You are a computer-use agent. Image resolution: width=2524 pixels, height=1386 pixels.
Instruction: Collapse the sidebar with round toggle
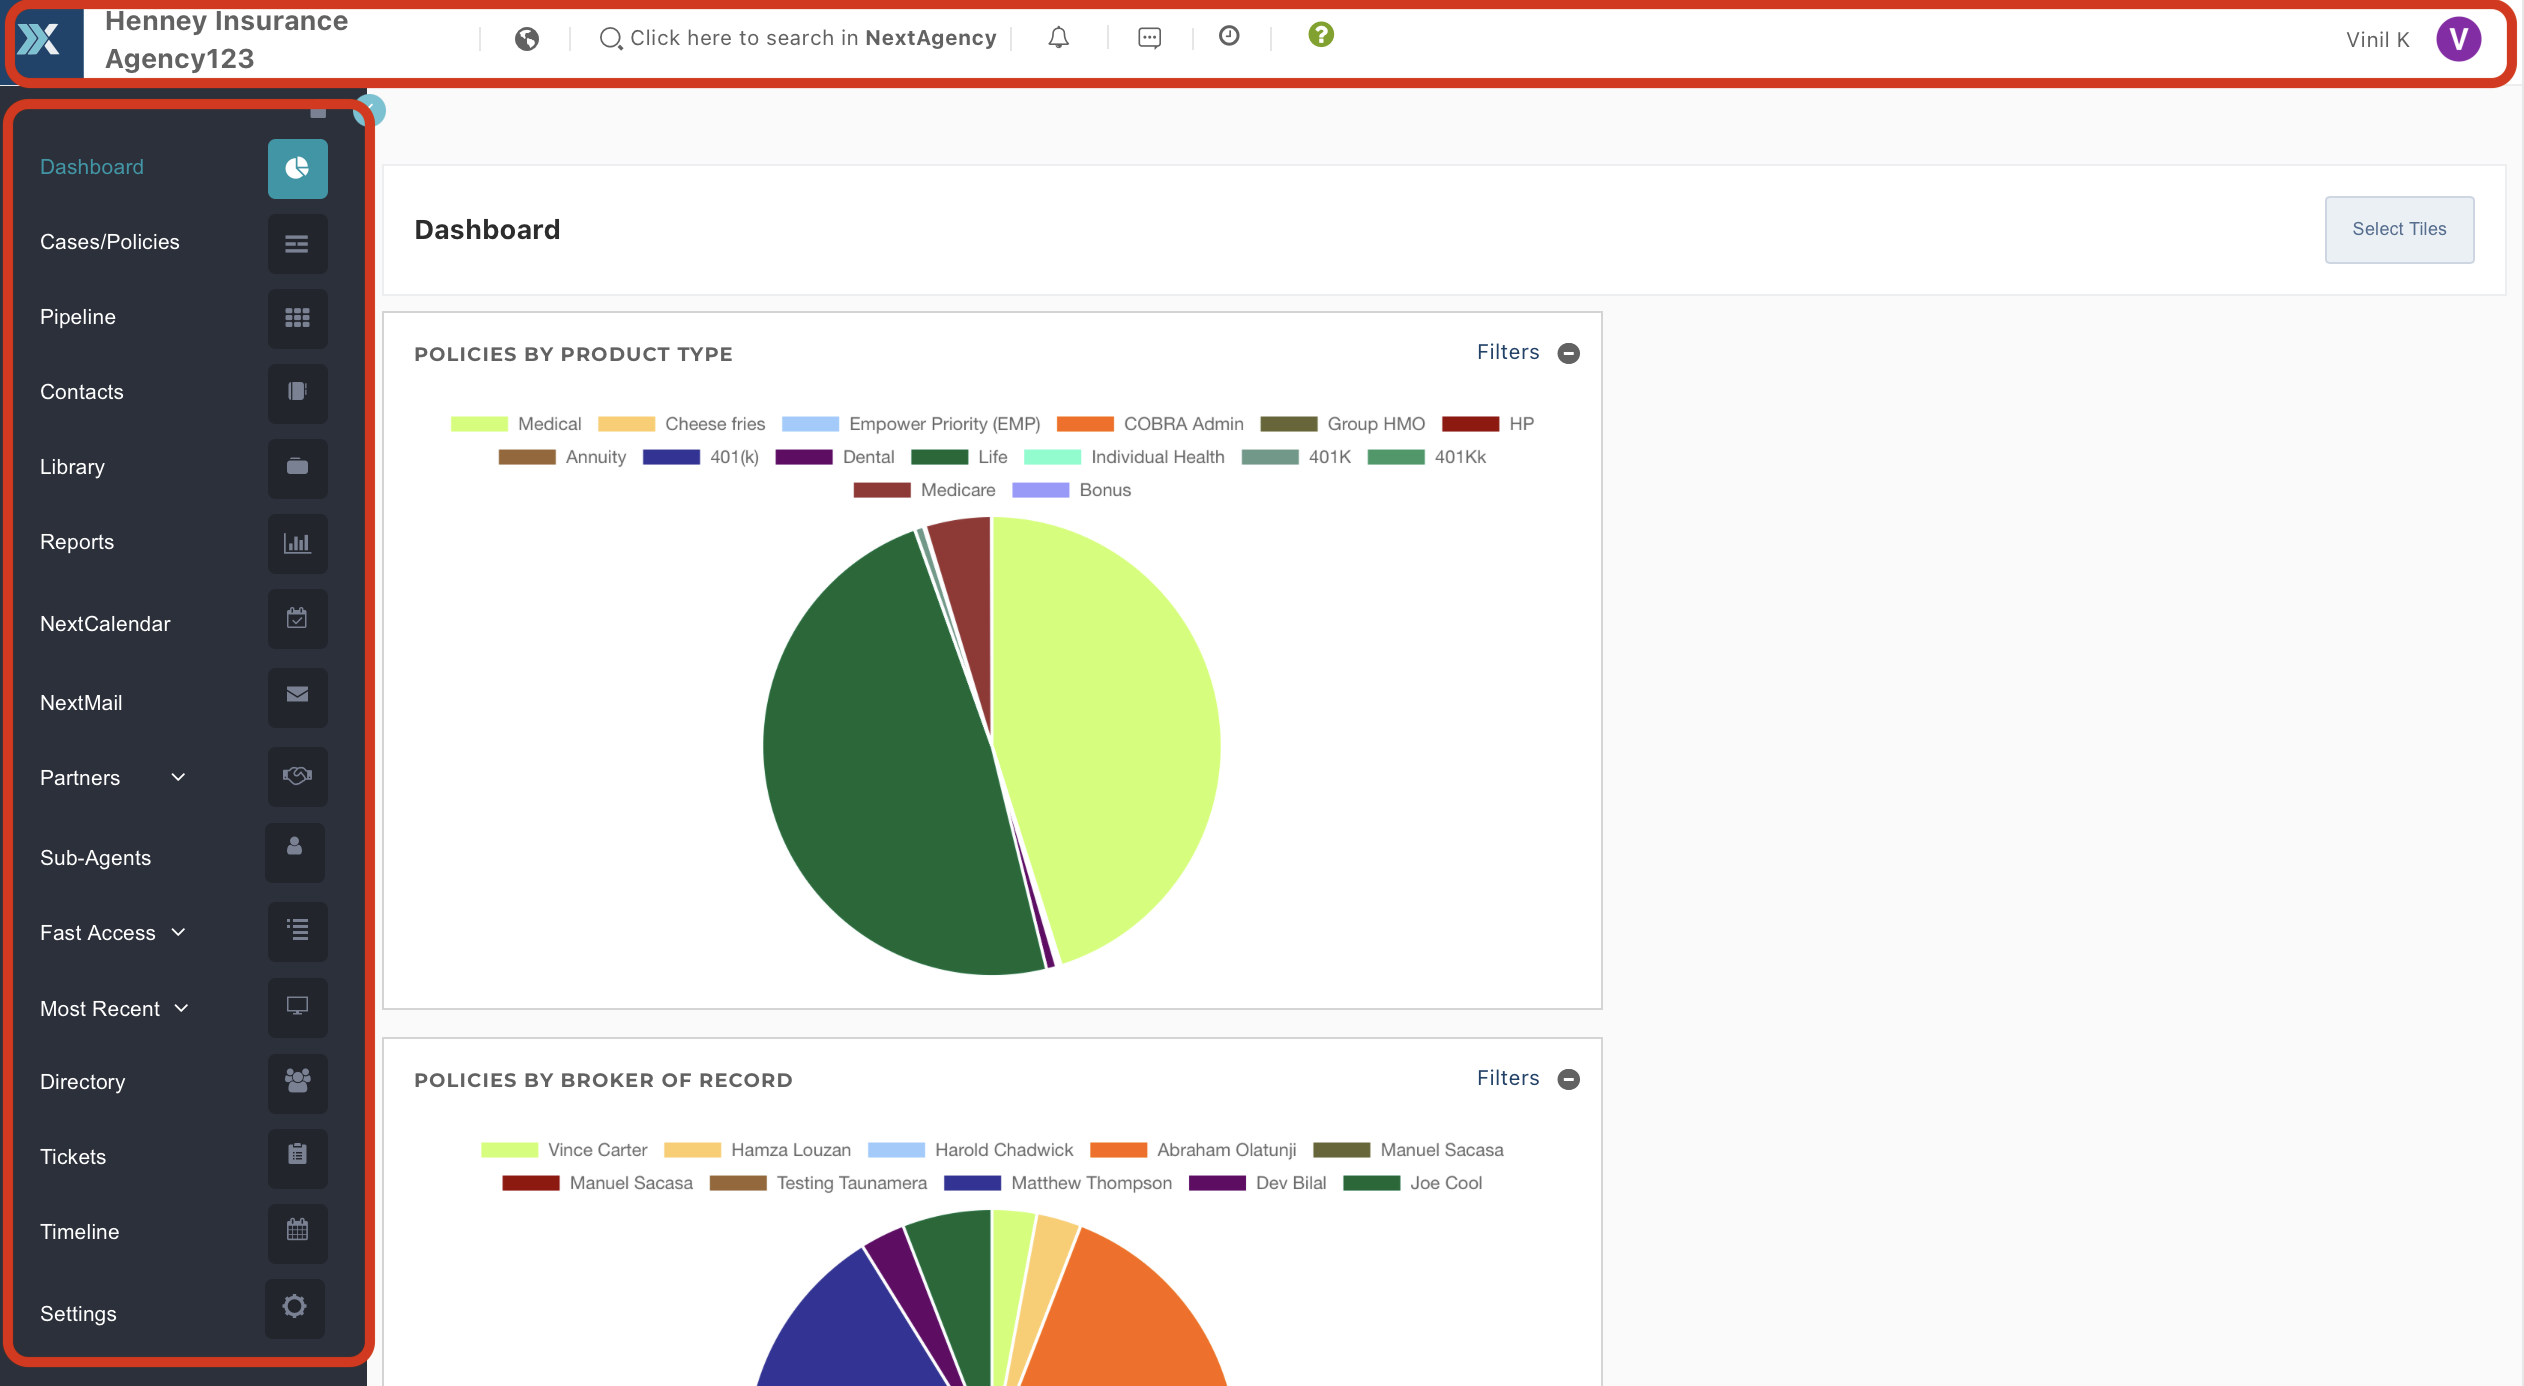(x=371, y=109)
